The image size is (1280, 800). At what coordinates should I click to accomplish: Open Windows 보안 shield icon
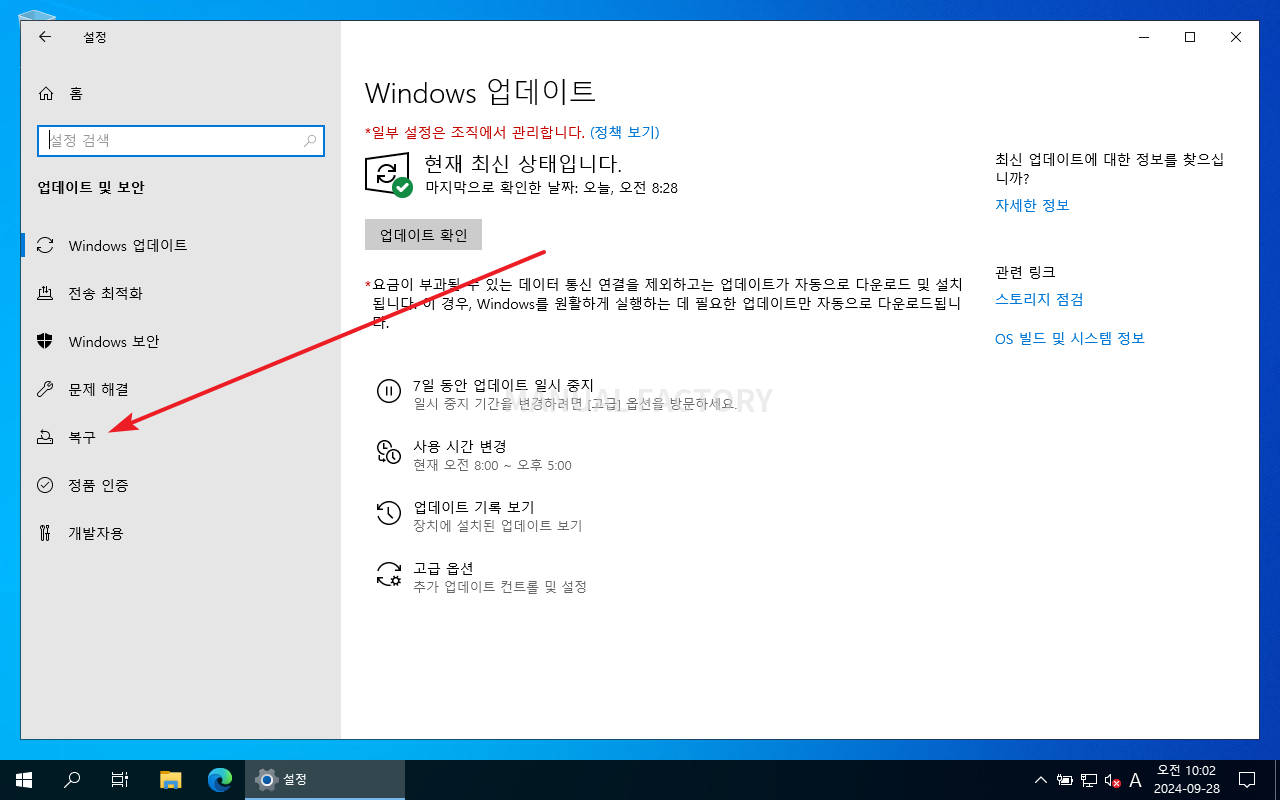click(x=45, y=341)
